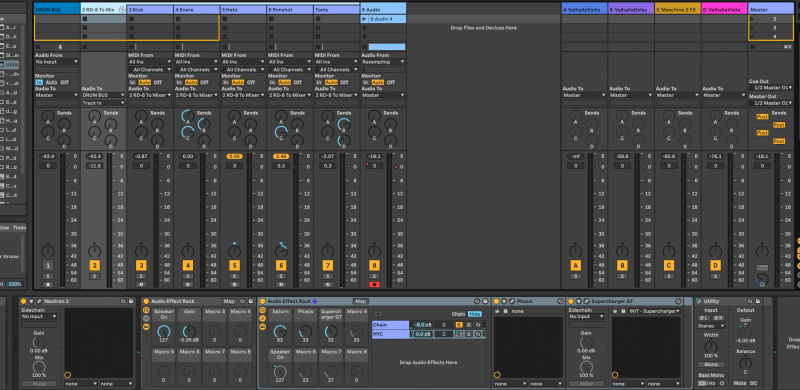Open 8 Audio Resampling input dropdown
The image size is (800, 390).
(383, 62)
